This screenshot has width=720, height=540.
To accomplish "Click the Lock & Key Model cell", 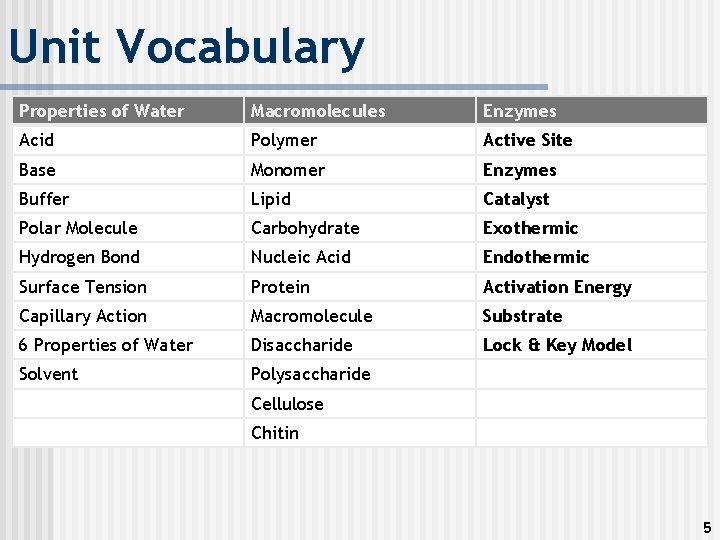I will click(557, 345).
